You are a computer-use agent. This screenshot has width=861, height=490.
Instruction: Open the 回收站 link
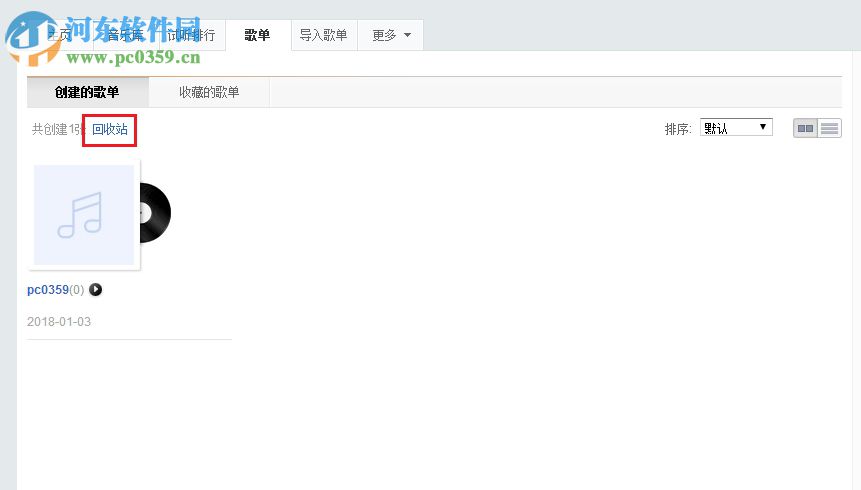[x=110, y=129]
